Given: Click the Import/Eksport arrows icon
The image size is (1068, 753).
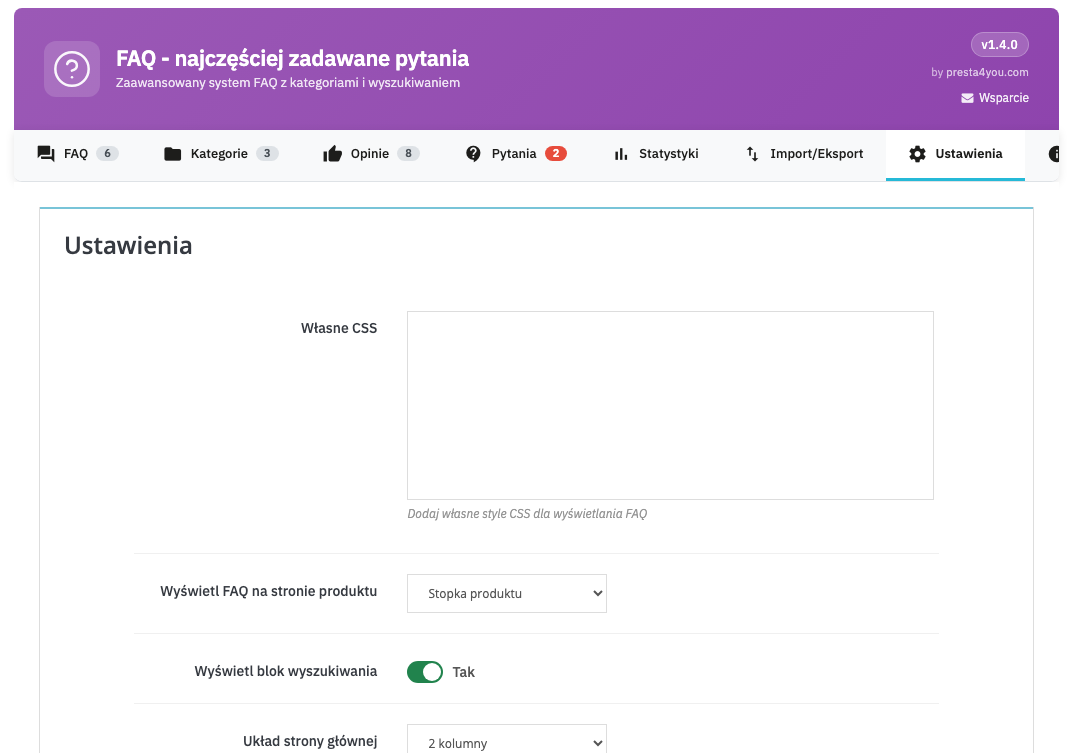Looking at the screenshot, I should [752, 154].
